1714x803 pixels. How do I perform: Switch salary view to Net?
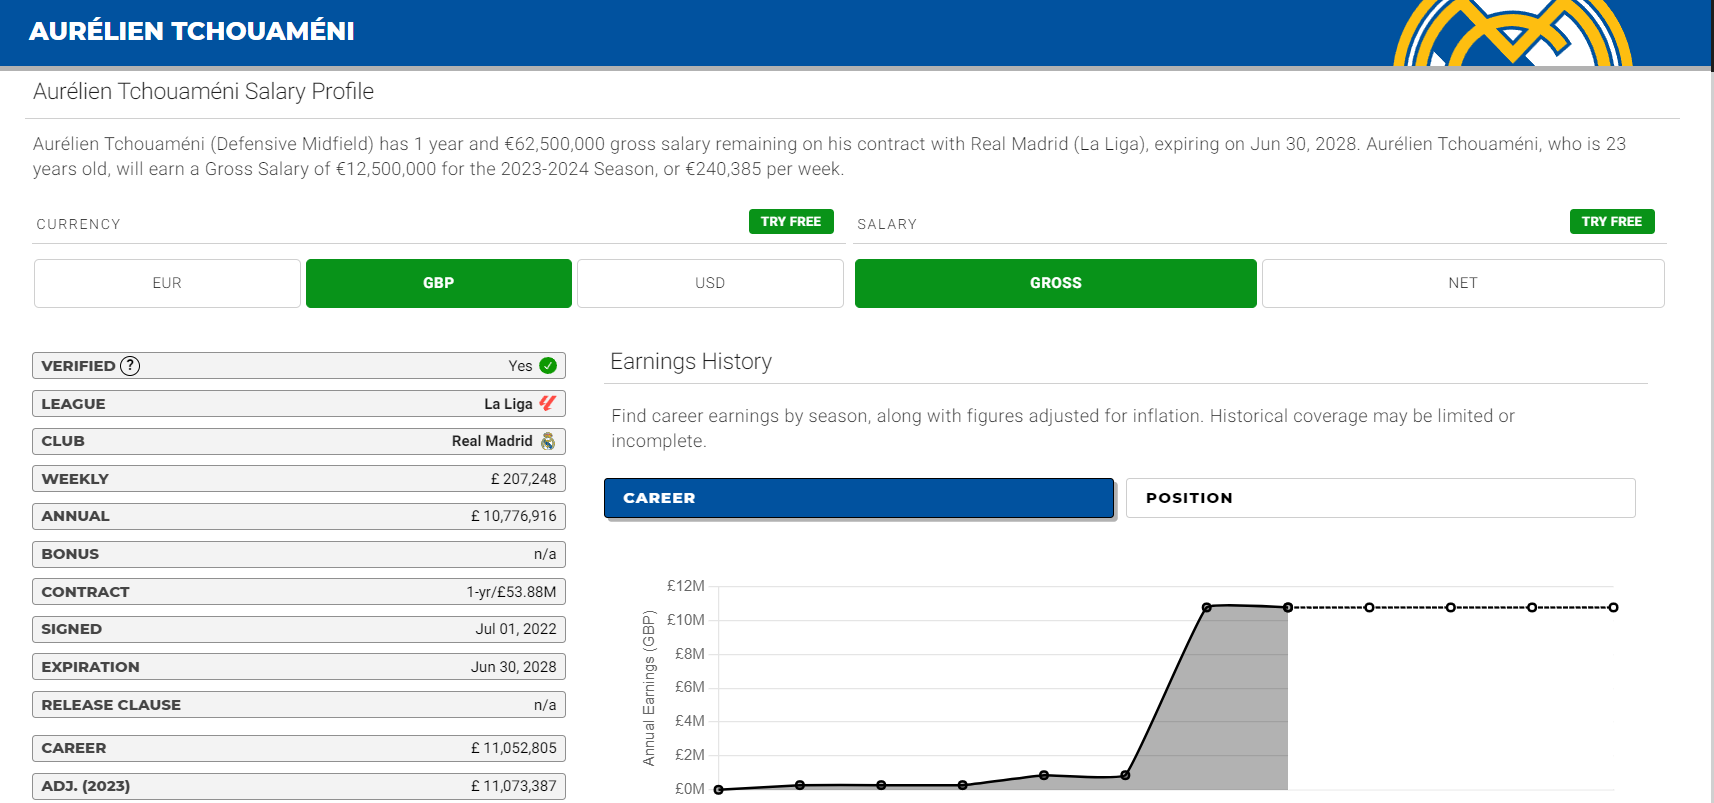click(x=1463, y=283)
